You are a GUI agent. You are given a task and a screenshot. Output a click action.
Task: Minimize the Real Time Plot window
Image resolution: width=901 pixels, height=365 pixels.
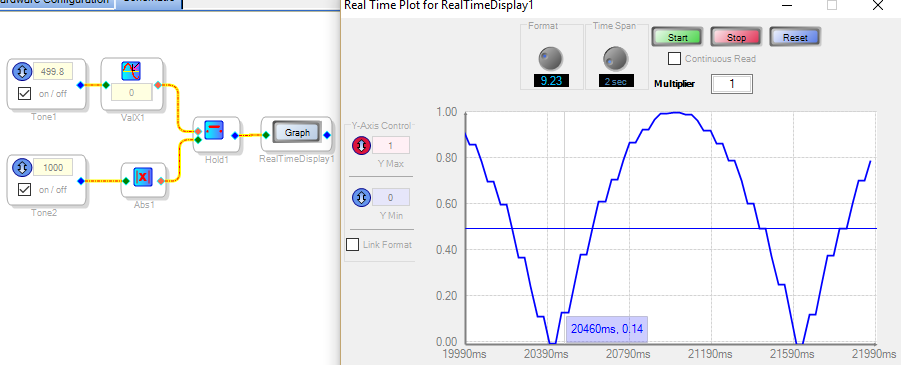point(786,5)
